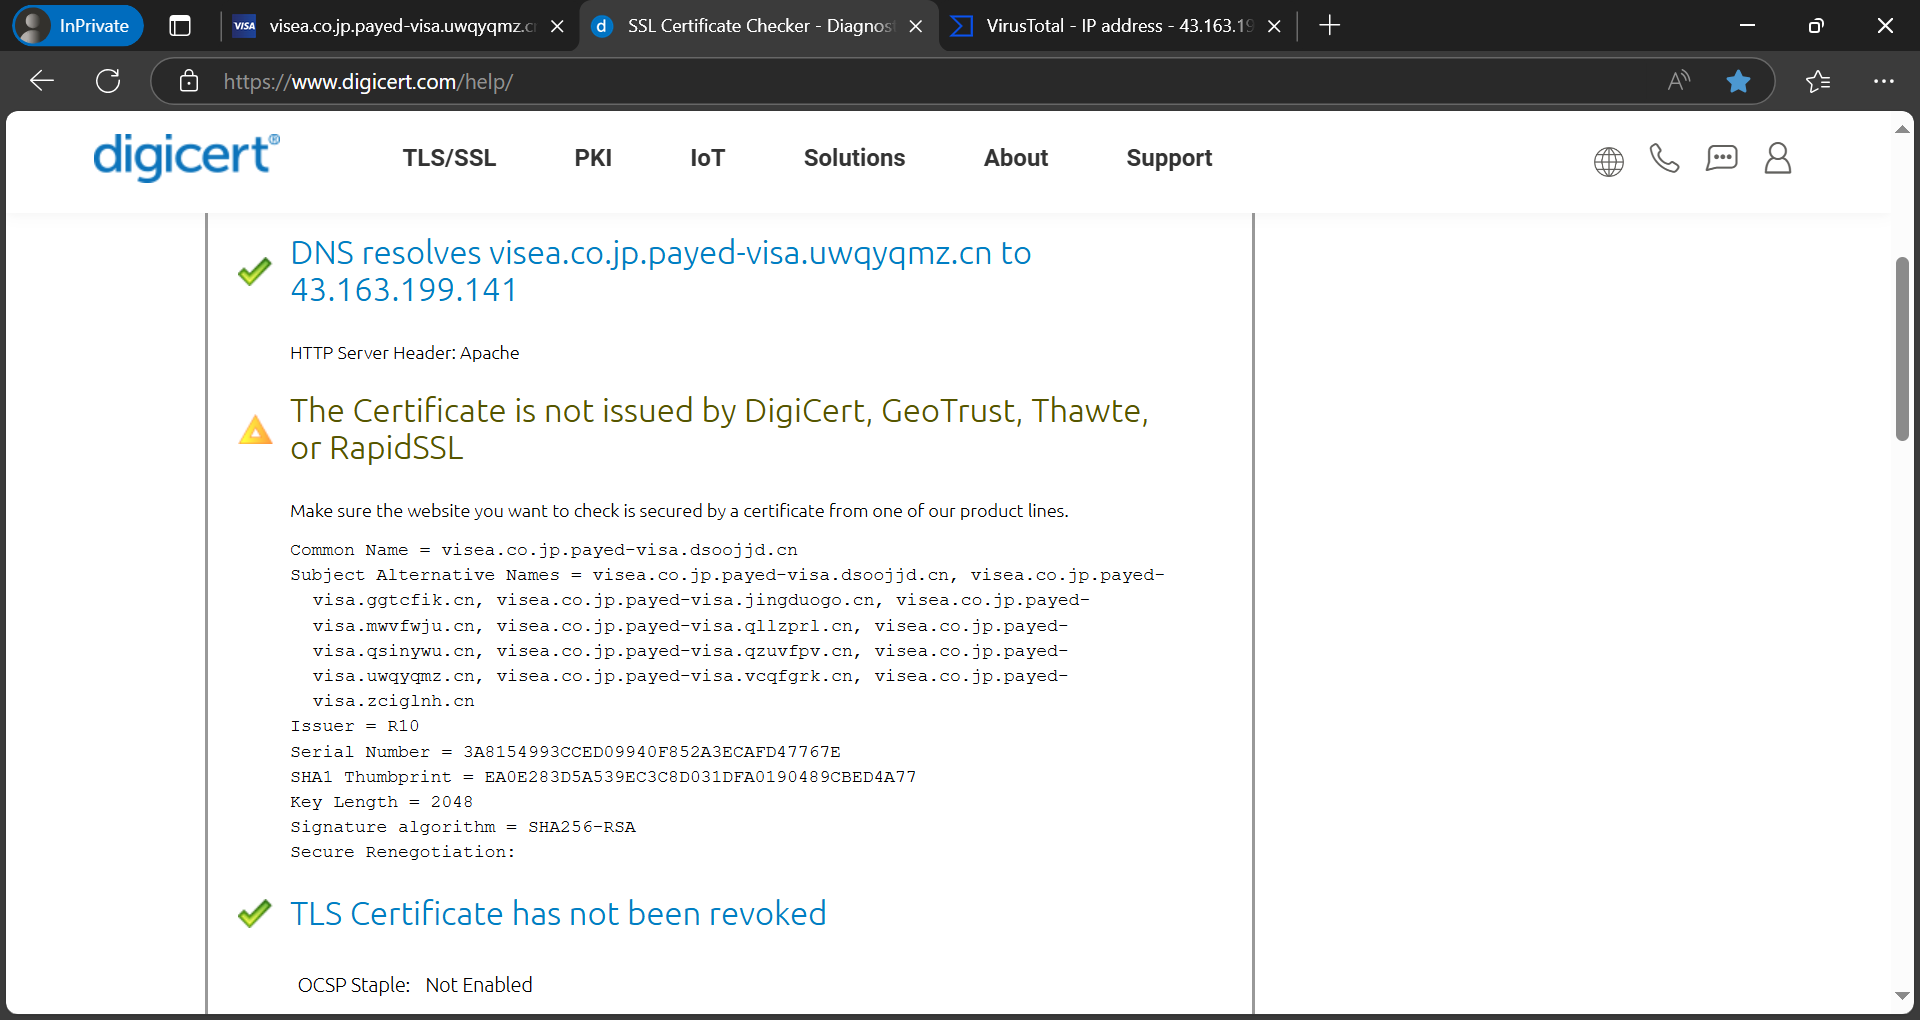
Task: Click the yellow warning triangle icon
Action: pyautogui.click(x=255, y=430)
